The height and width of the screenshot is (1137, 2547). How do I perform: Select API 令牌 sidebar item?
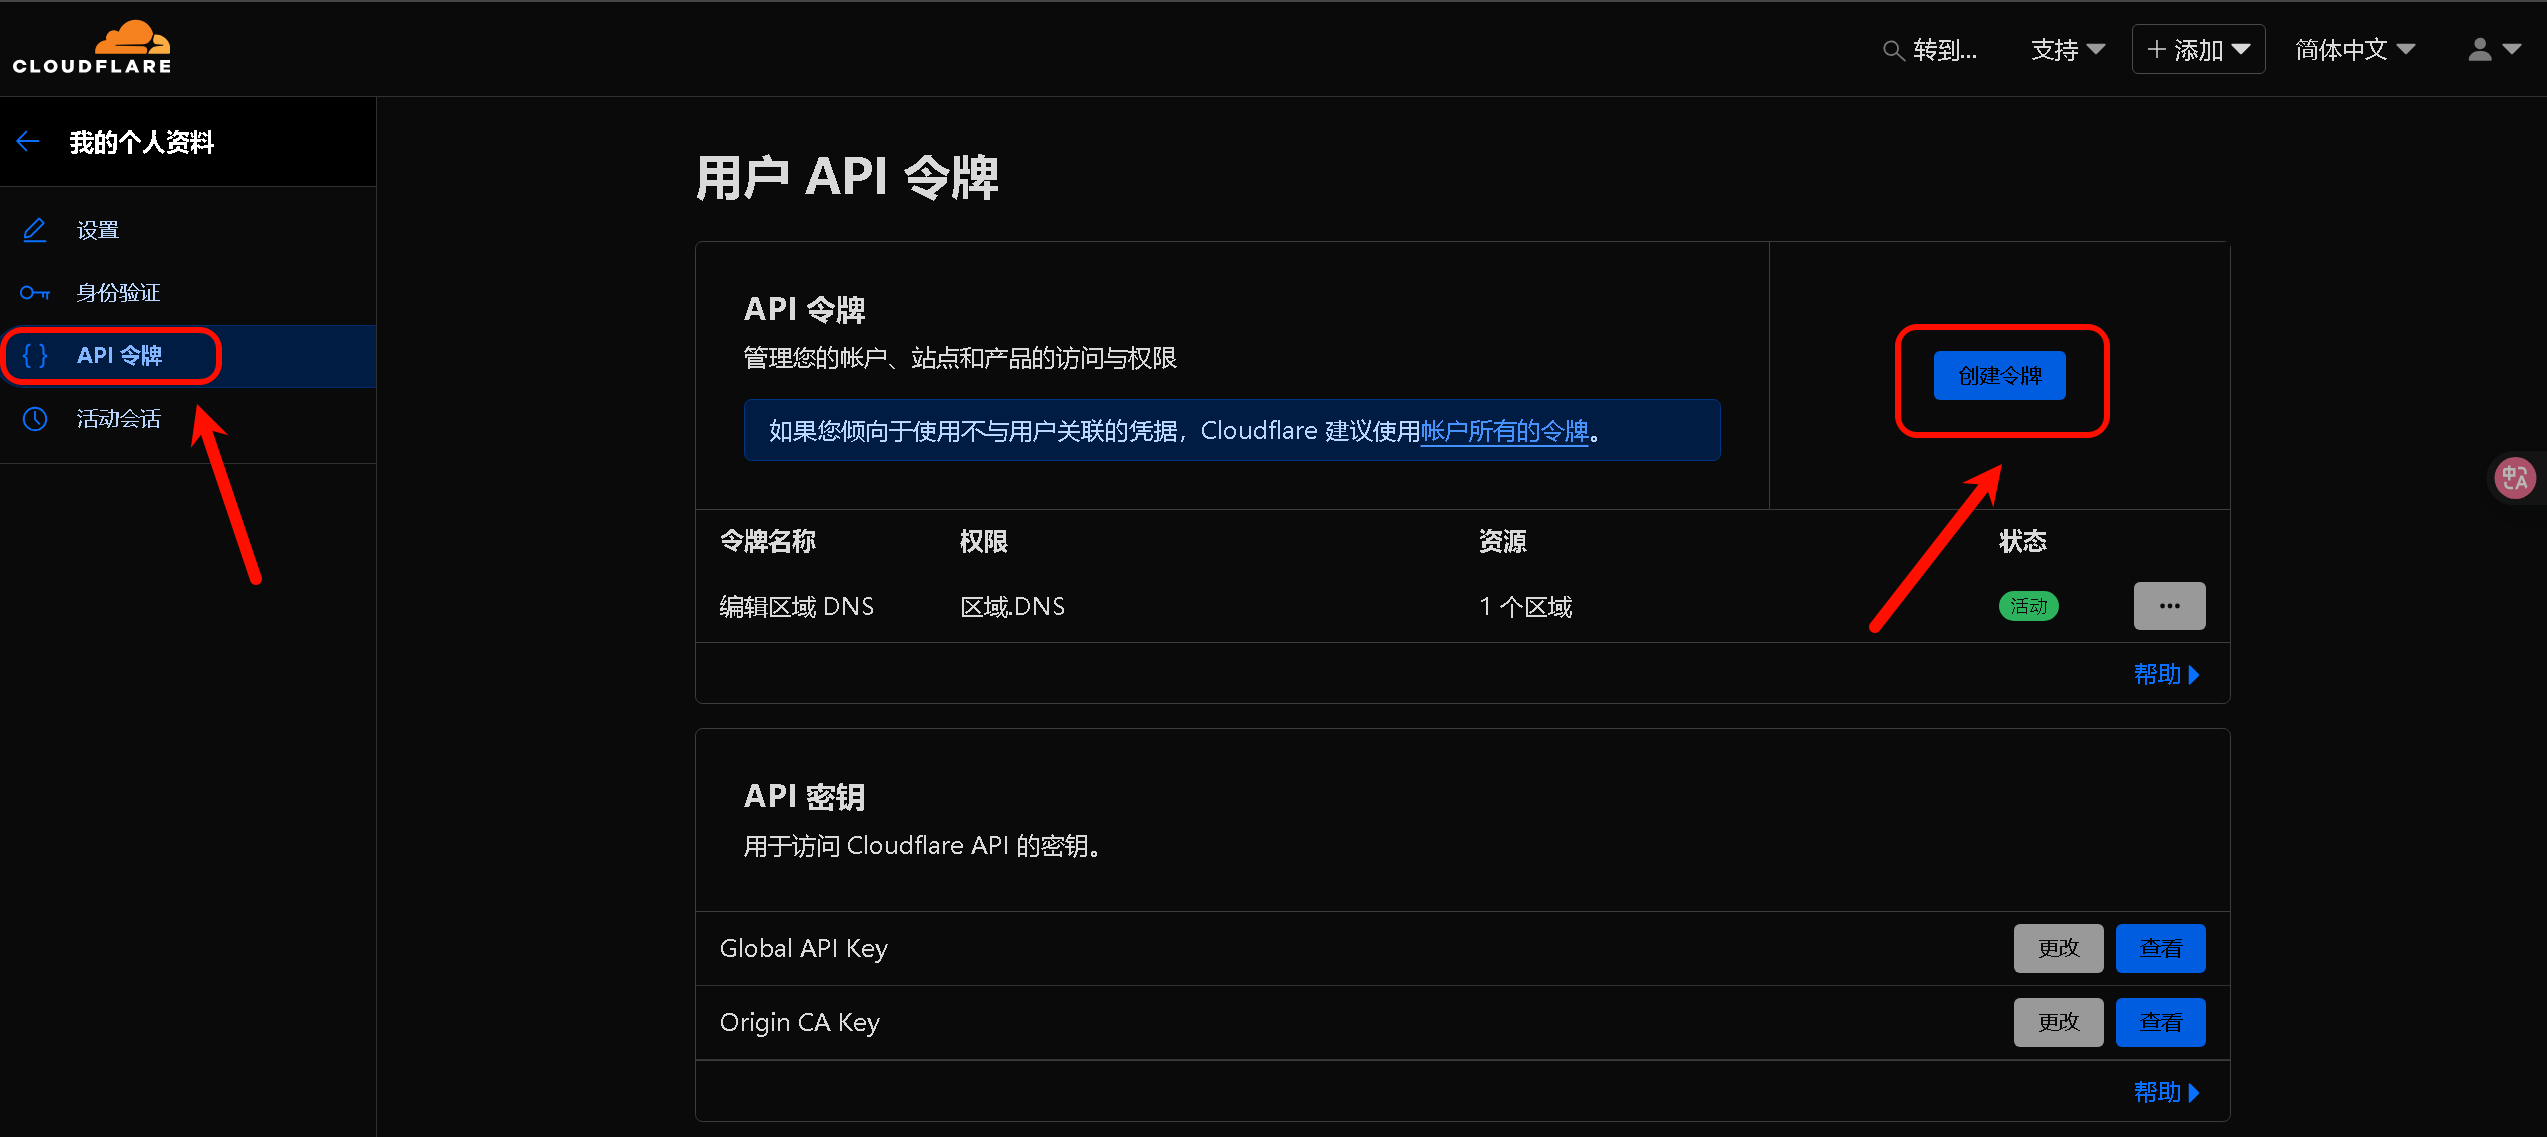tap(188, 356)
